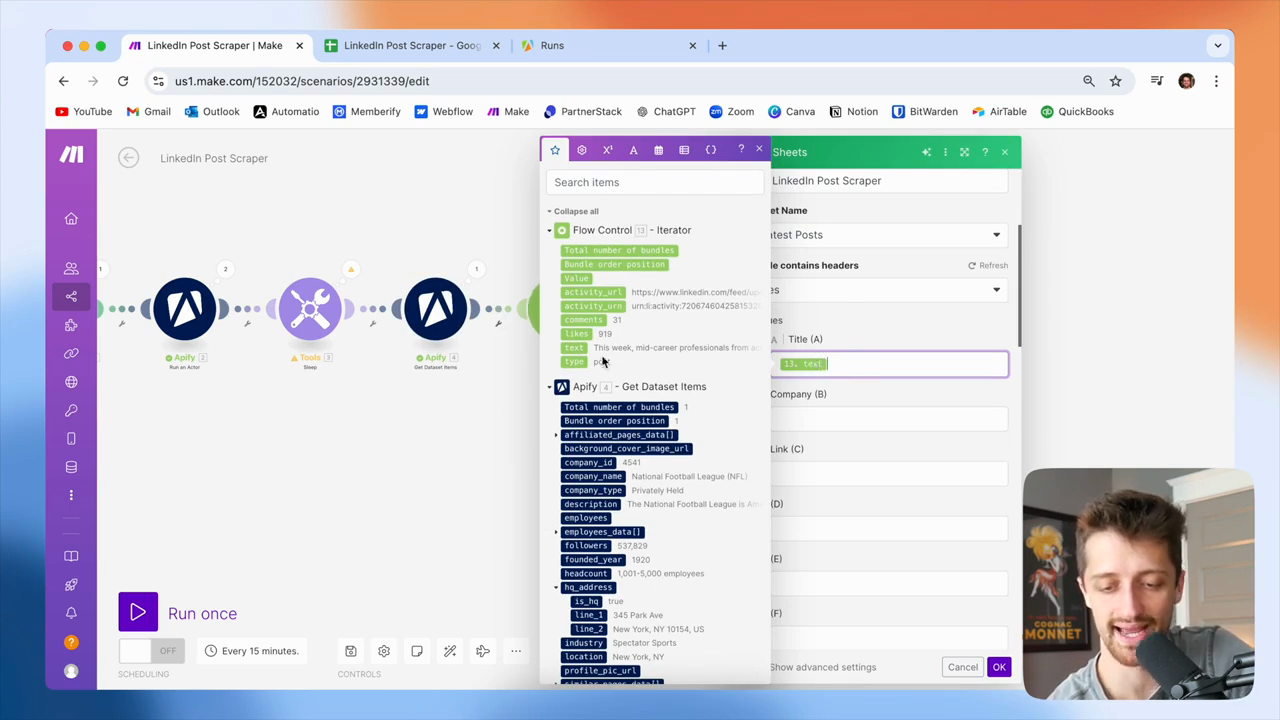Image resolution: width=1280 pixels, height=720 pixels.
Task: Click the purple Run once play button
Action: pyautogui.click(x=138, y=613)
